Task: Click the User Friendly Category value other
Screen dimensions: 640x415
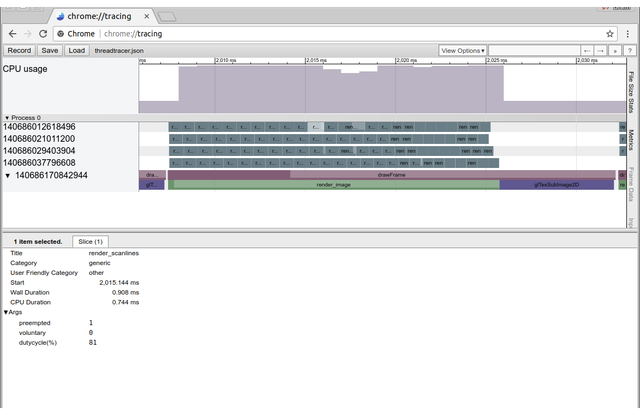Action: click(96, 273)
